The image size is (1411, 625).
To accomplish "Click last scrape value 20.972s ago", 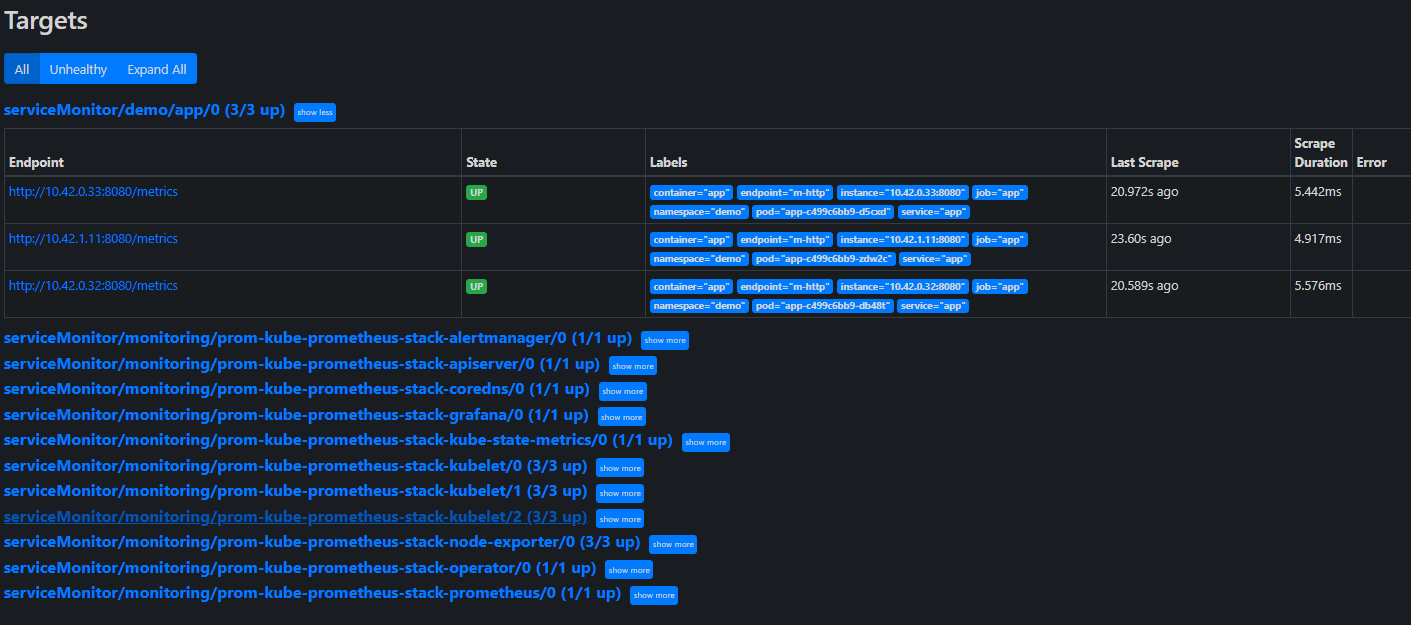I will pyautogui.click(x=1144, y=191).
